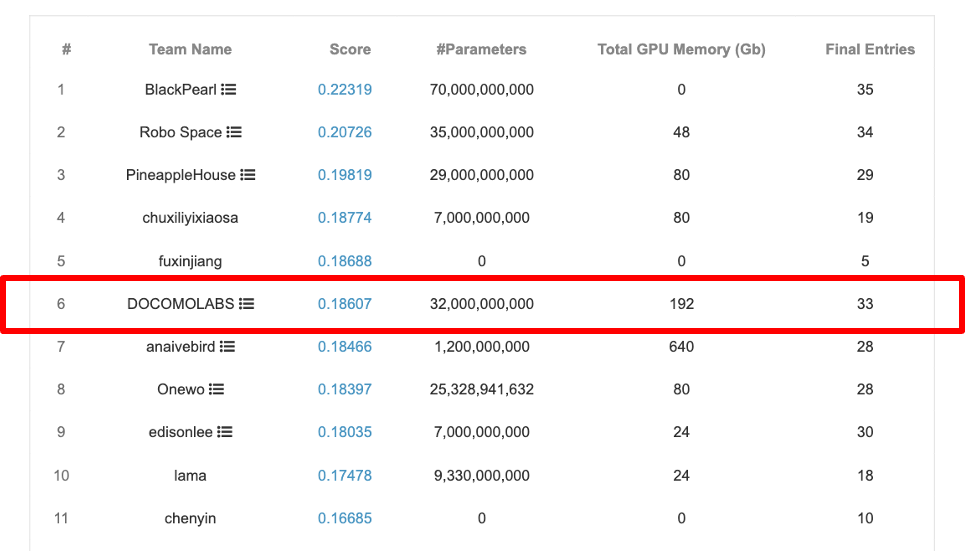Select the team name PineappleHouse
This screenshot has width=966, height=552.
coord(181,175)
